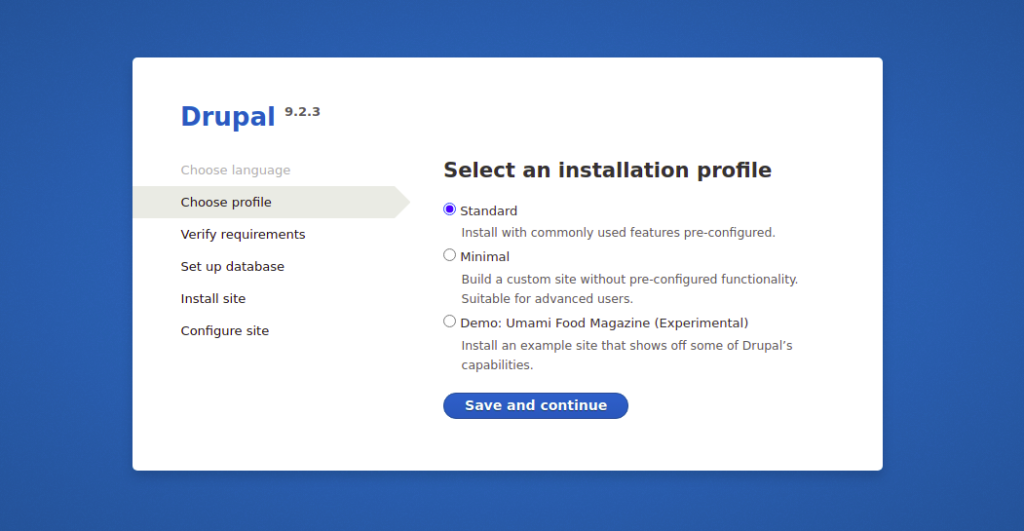The height and width of the screenshot is (531, 1024).
Task: Click the 'Install with commonly used features' description
Action: pos(618,233)
